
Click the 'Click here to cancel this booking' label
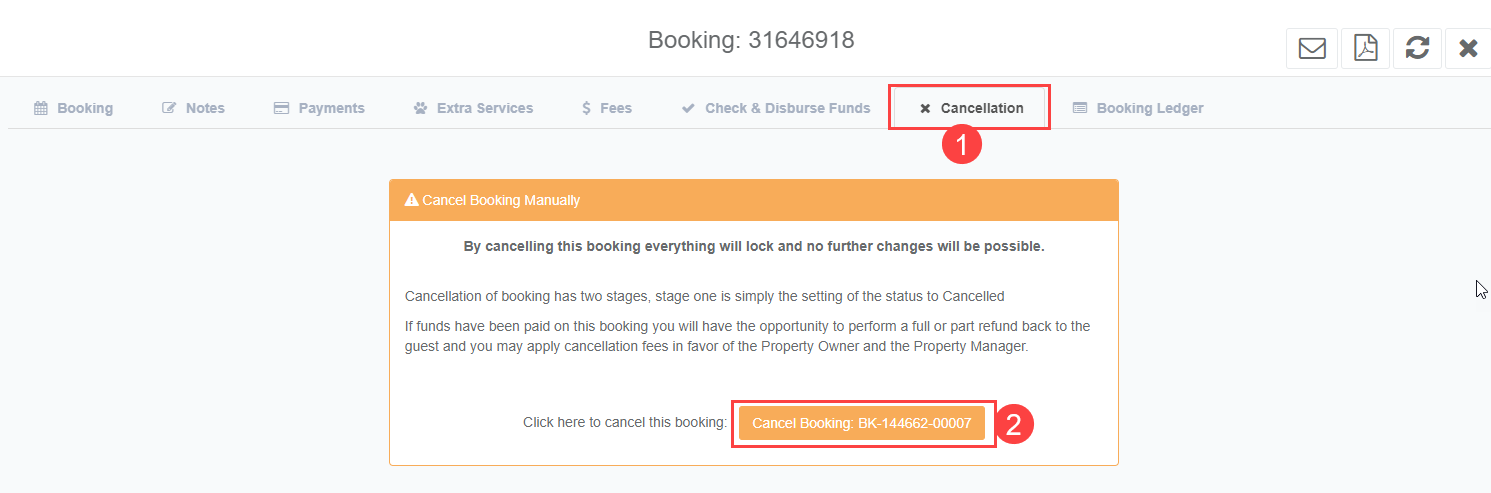point(625,423)
